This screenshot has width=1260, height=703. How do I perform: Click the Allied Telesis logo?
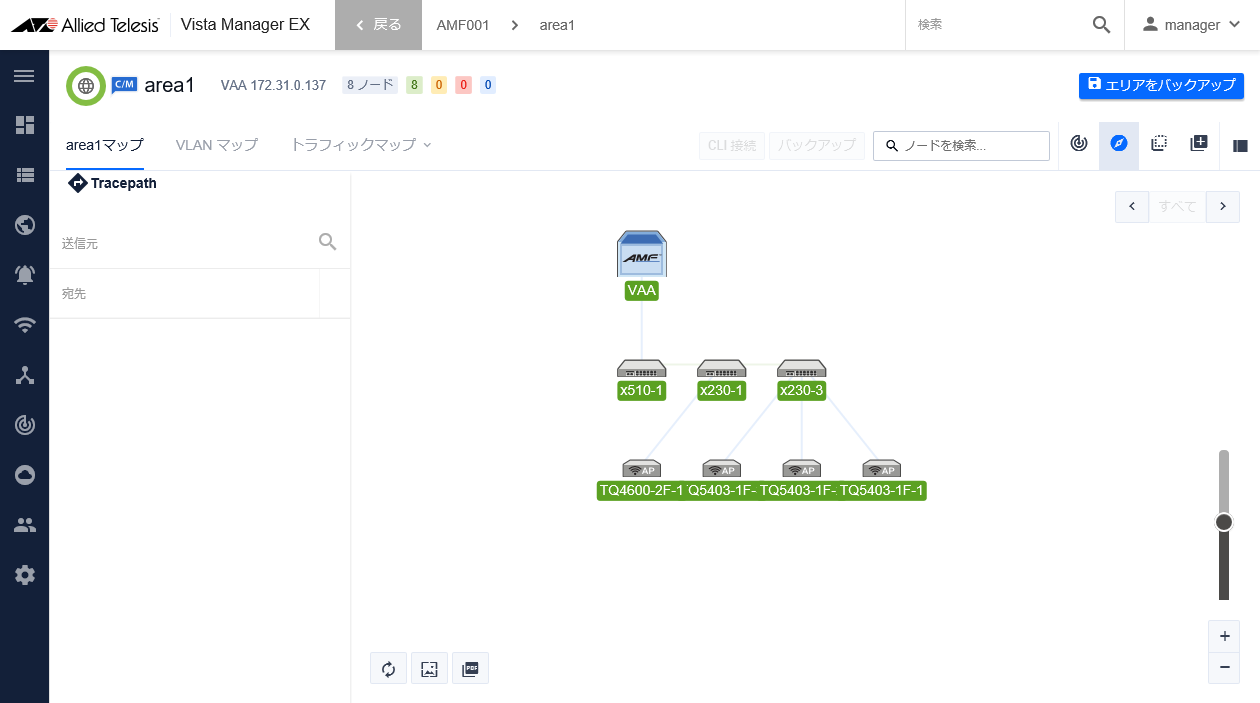coord(85,25)
